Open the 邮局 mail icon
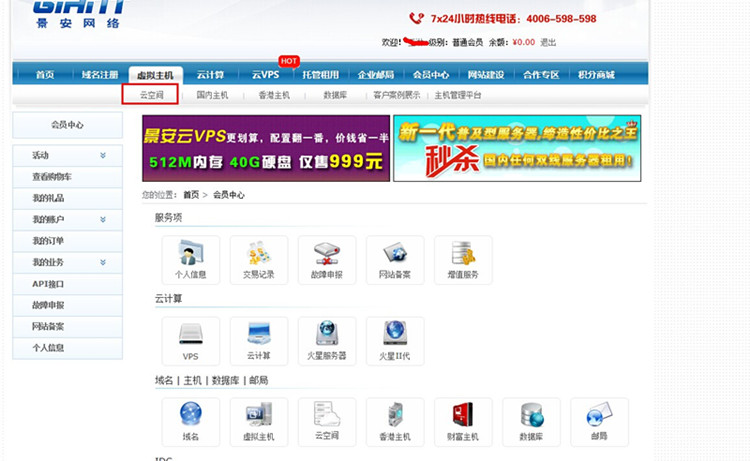 click(599, 421)
